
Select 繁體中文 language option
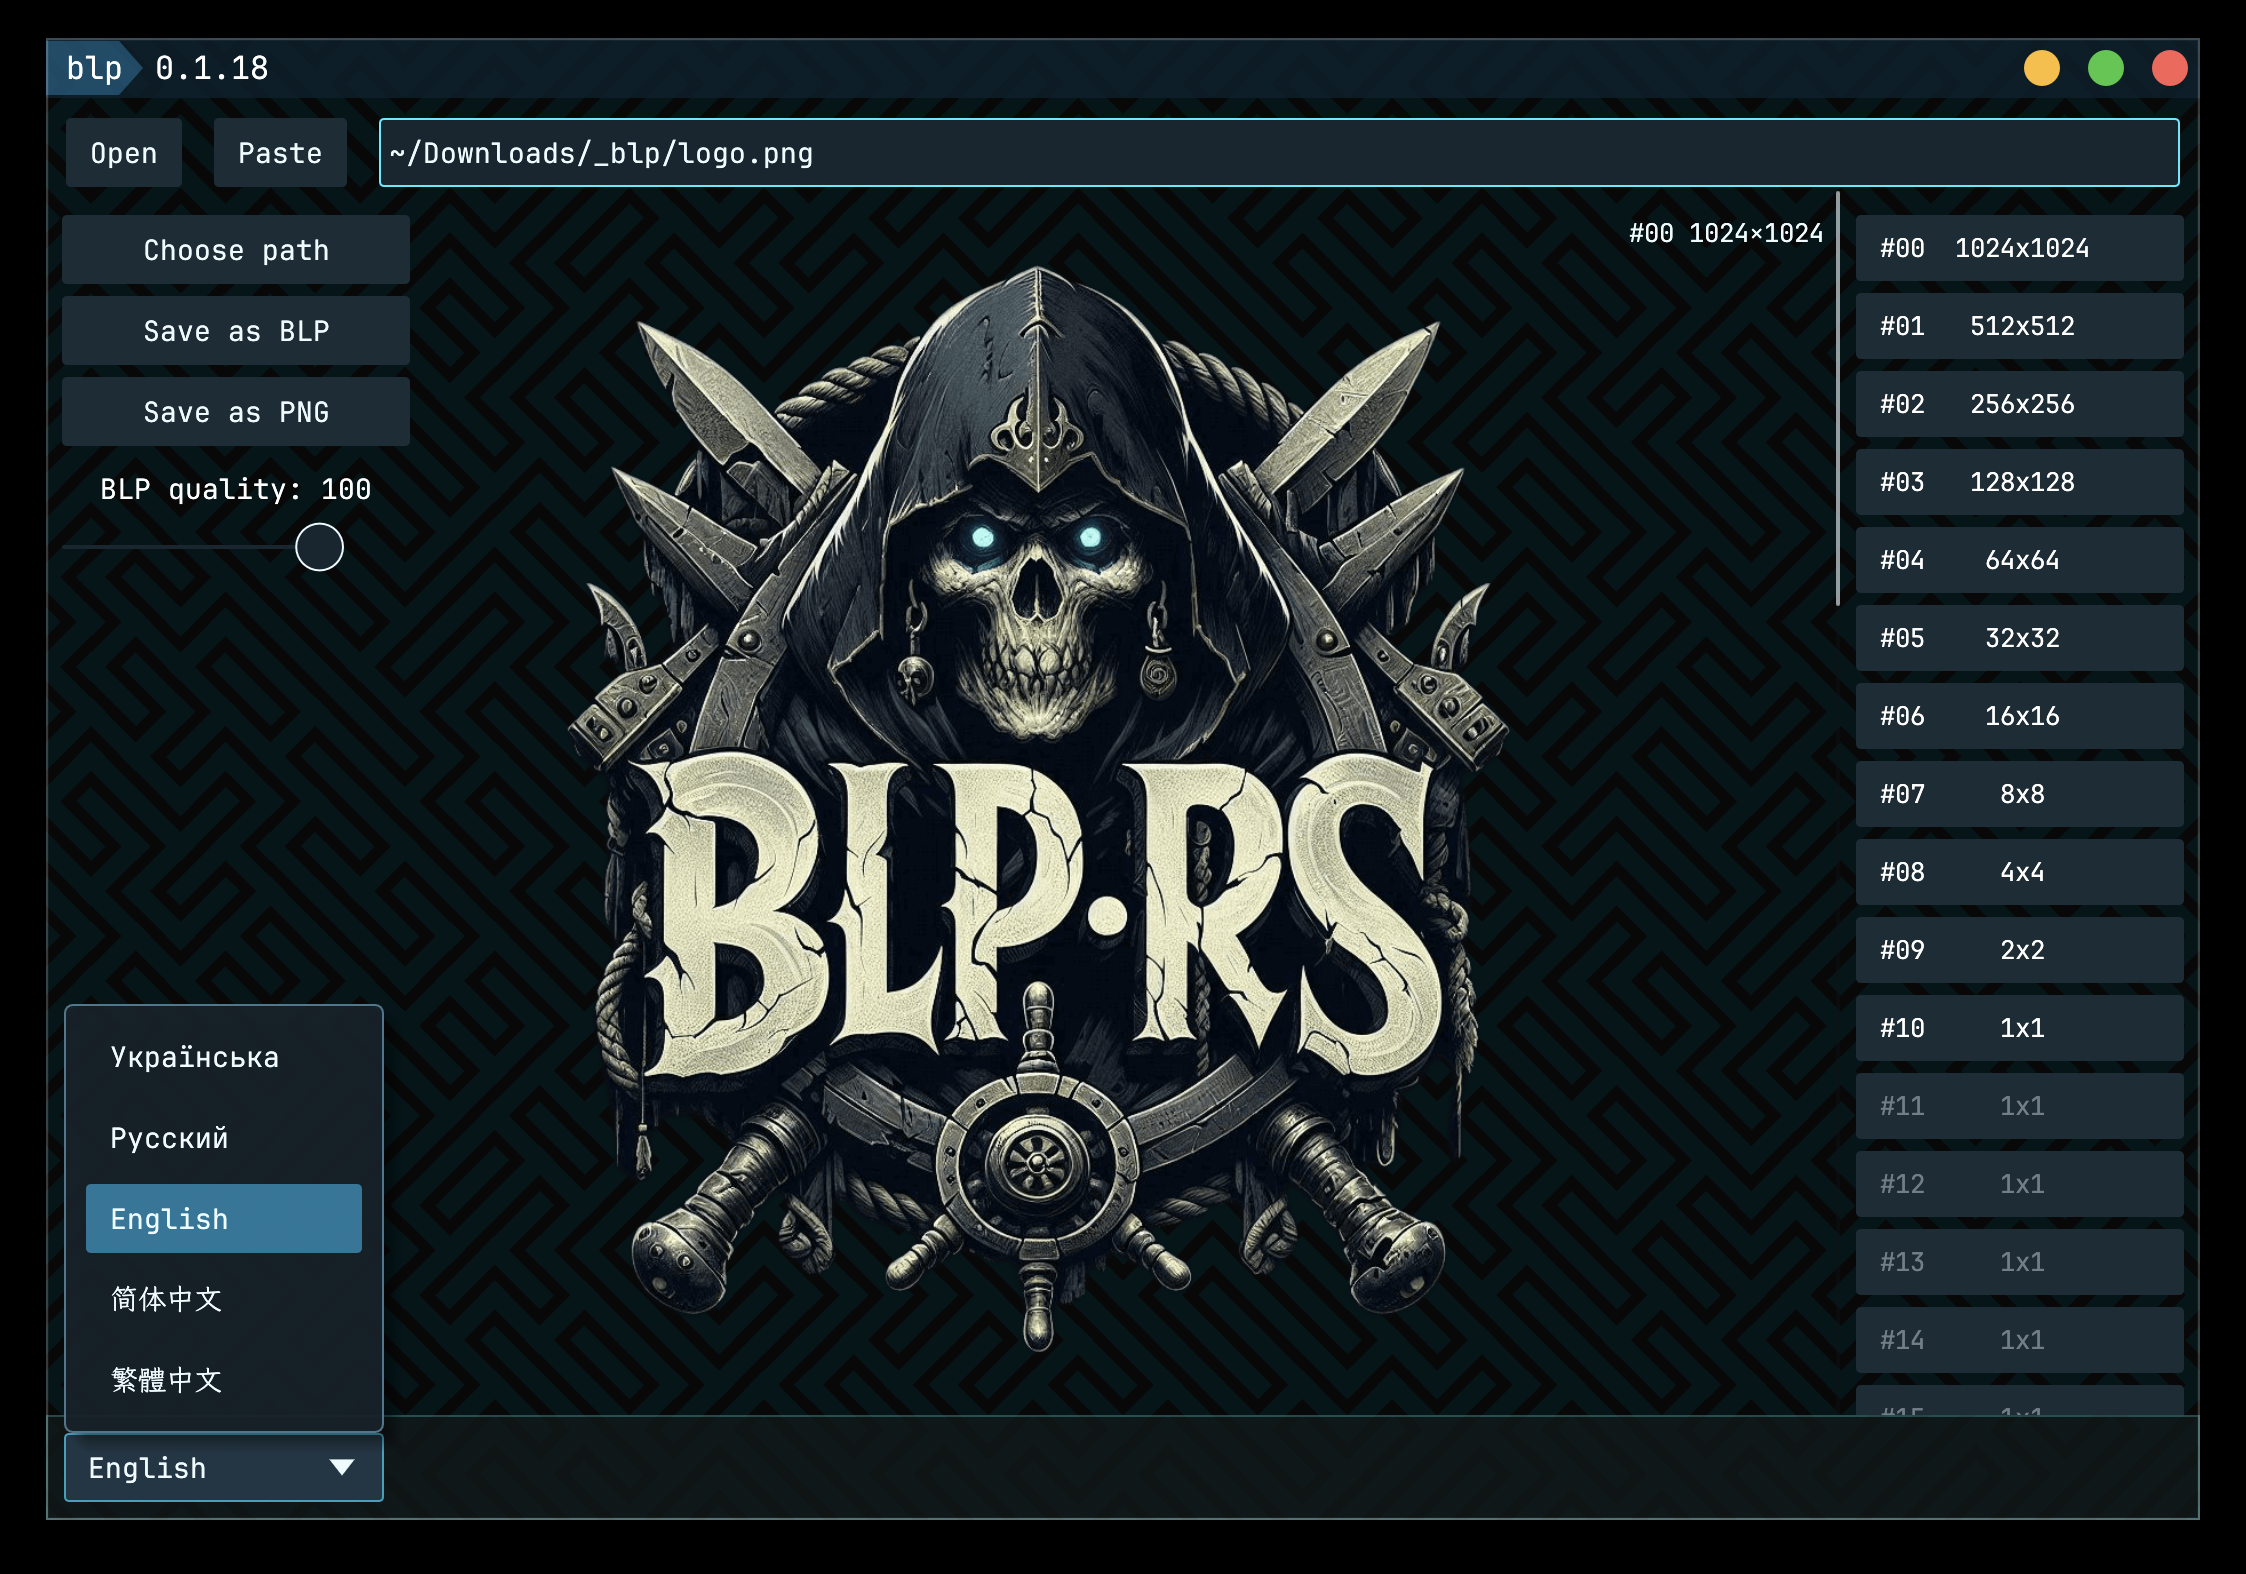pos(224,1381)
